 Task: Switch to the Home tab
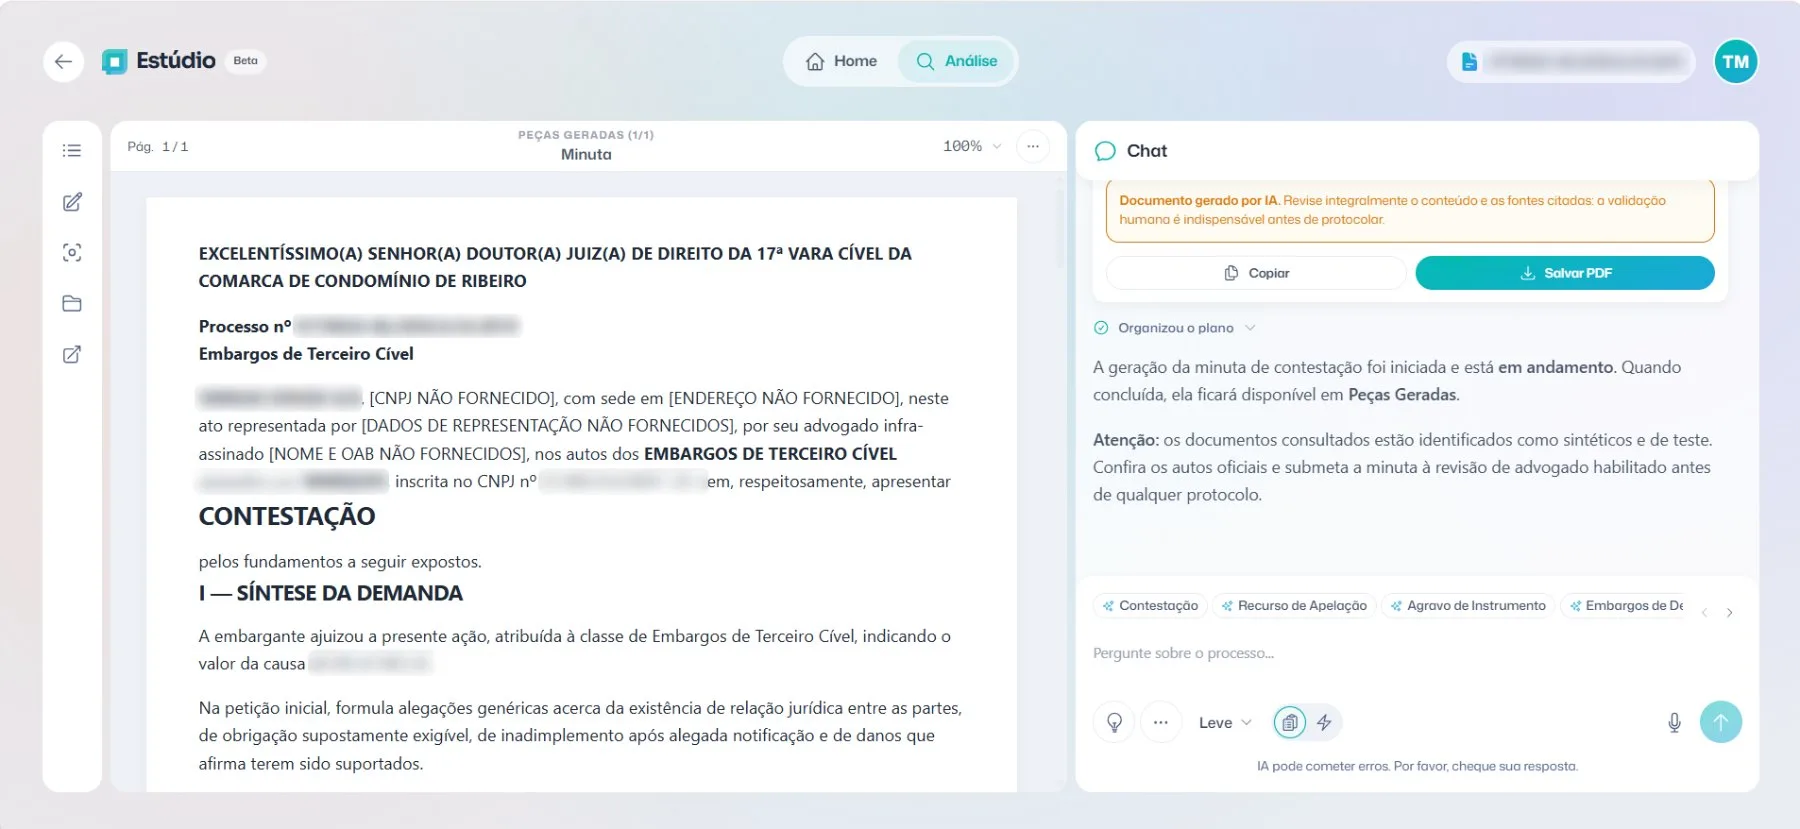pyautogui.click(x=841, y=61)
